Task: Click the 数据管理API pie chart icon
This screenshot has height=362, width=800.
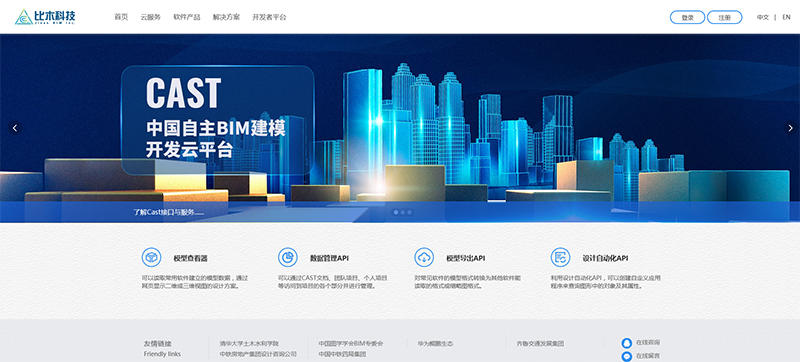Action: (288, 257)
